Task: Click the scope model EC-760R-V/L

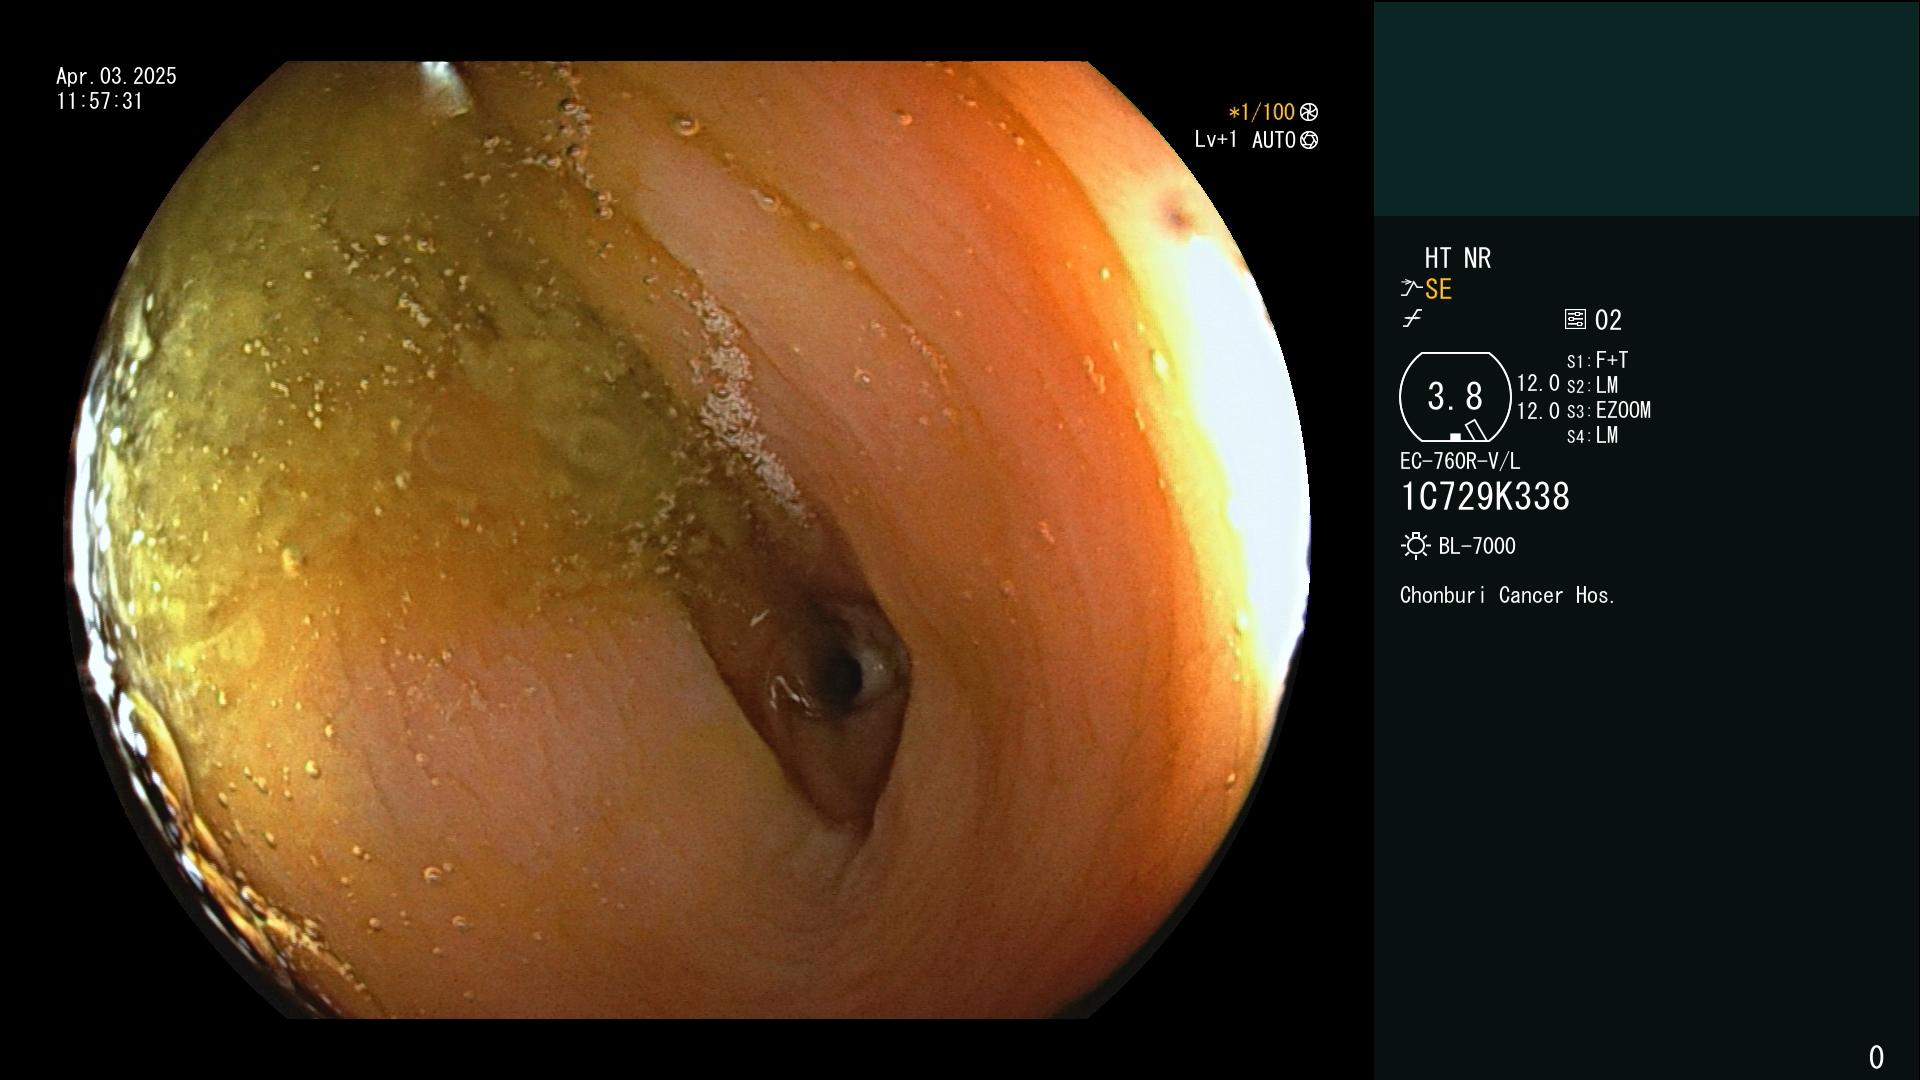Action: 1459,461
